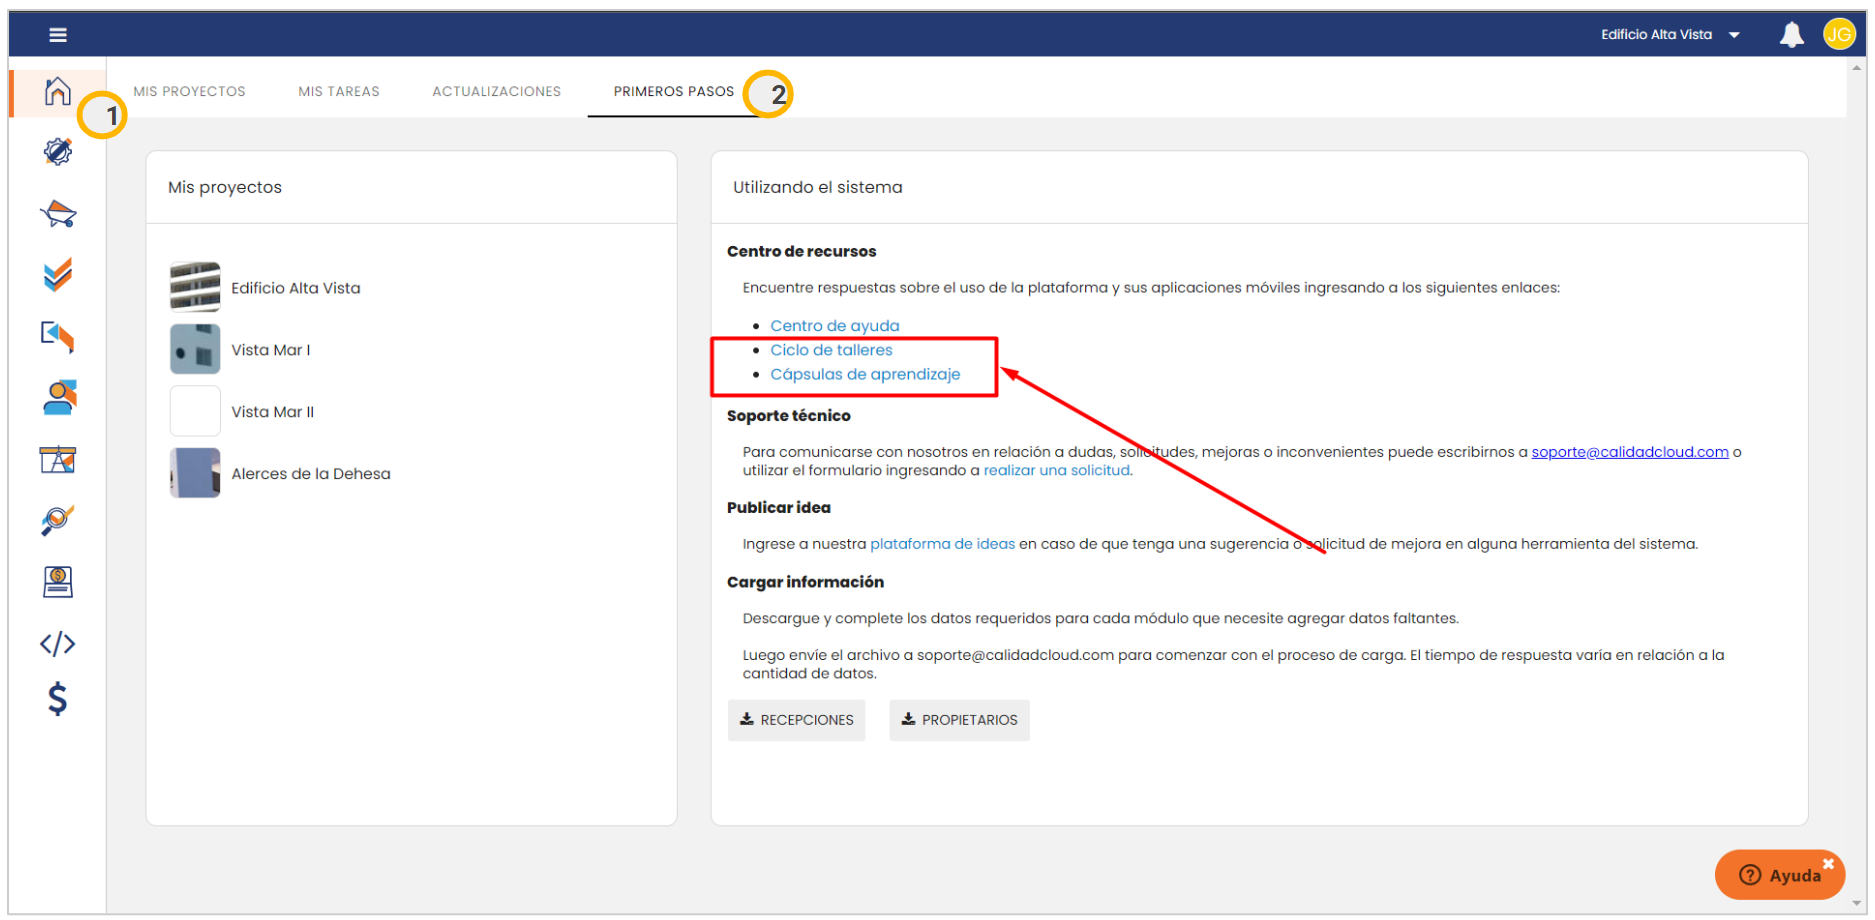The width and height of the screenshot is (1875, 920).
Task: Follow the Cápsulas de aprendizaje link
Action: tap(865, 374)
